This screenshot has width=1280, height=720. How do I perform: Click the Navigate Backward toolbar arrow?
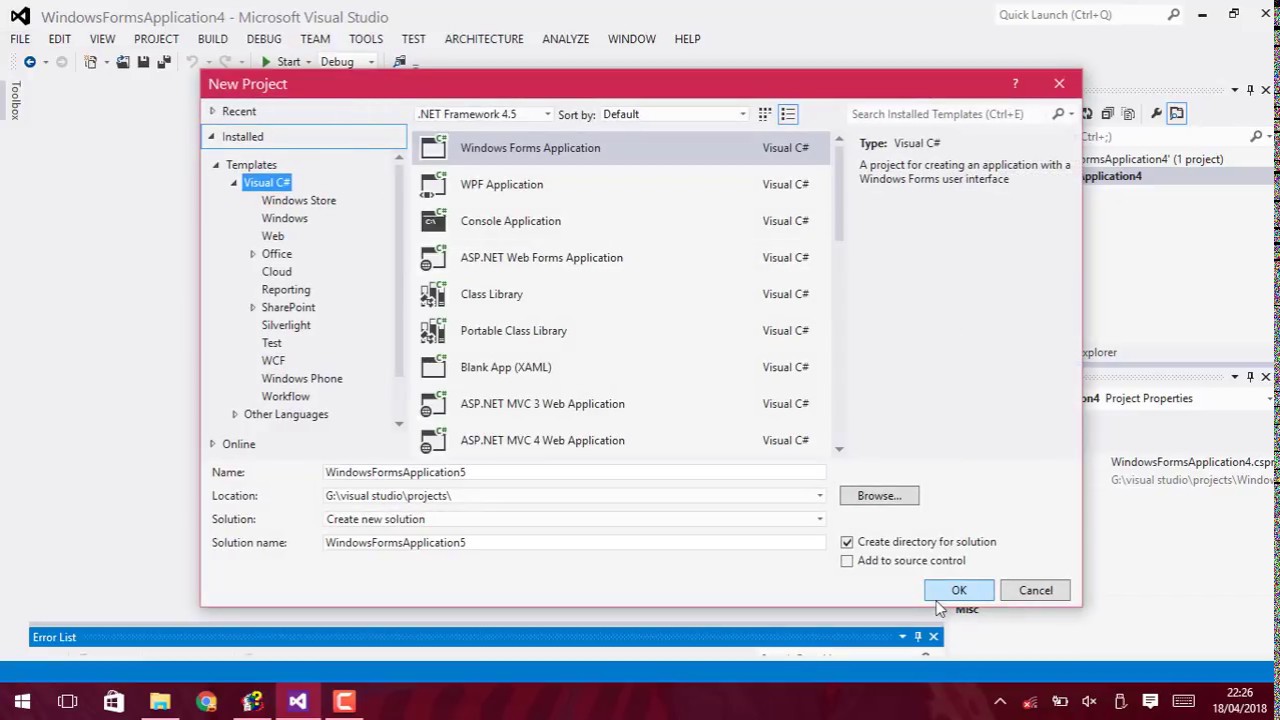click(x=30, y=62)
